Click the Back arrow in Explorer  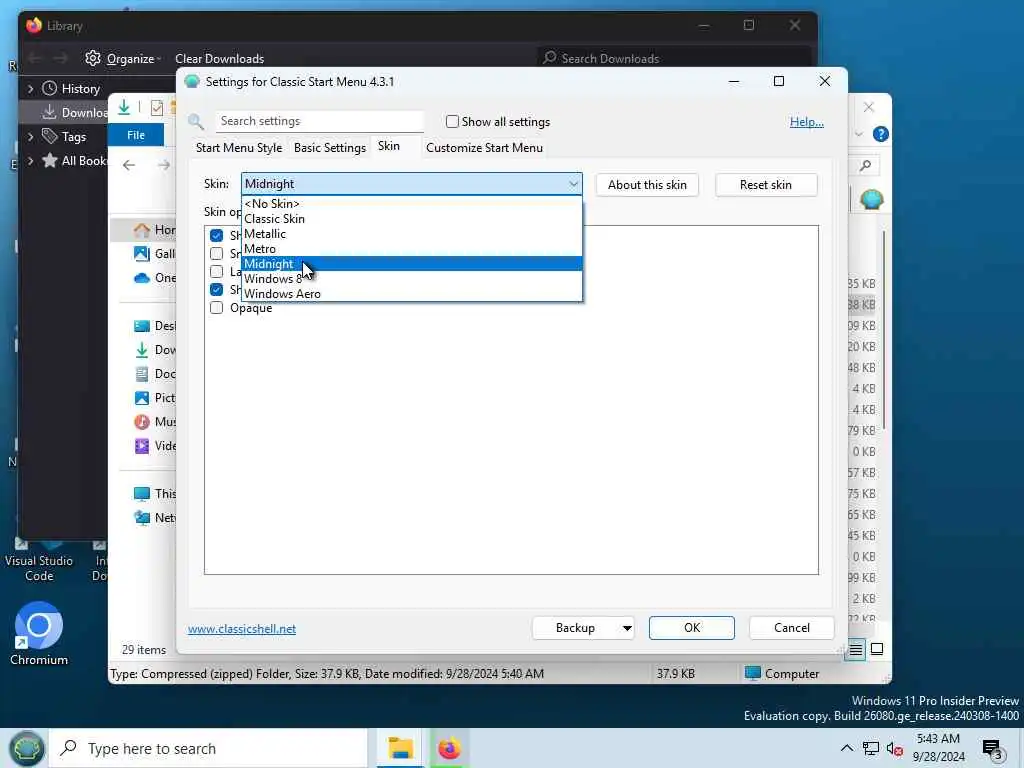click(129, 165)
